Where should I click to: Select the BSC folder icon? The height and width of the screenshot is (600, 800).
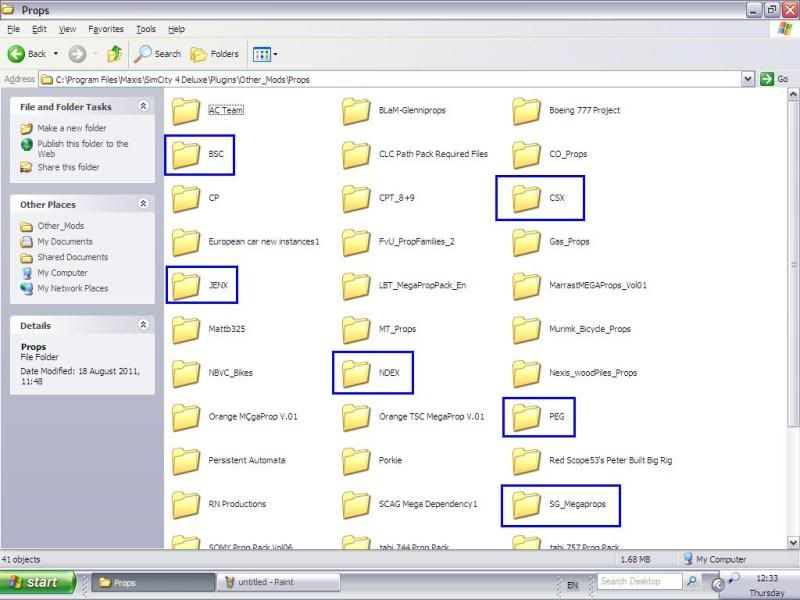pyautogui.click(x=186, y=155)
